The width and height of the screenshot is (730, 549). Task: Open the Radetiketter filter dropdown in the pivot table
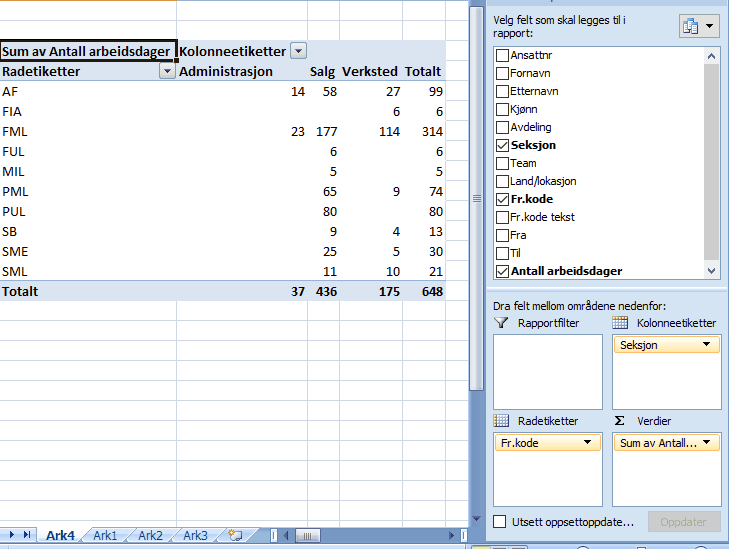pyautogui.click(x=167, y=72)
